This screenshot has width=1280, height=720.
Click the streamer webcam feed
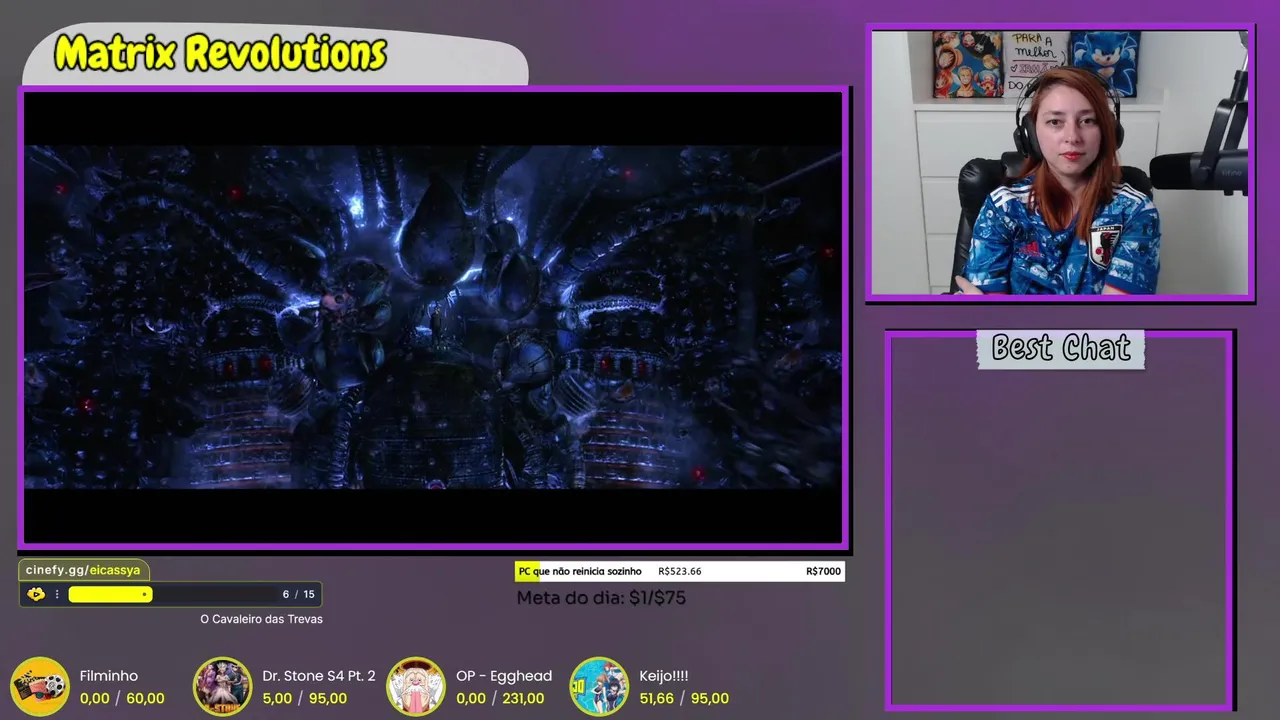click(1060, 162)
